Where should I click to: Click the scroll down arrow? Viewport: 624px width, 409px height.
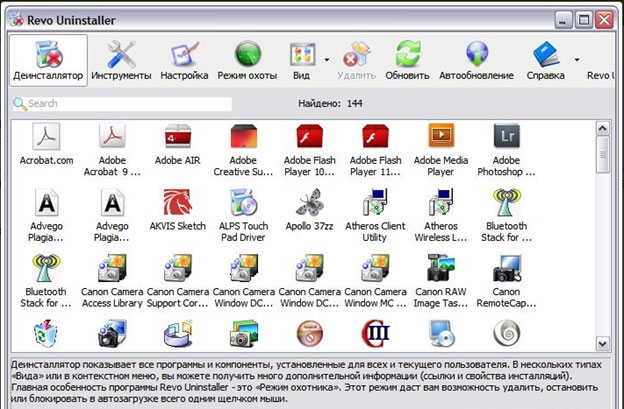(x=603, y=344)
